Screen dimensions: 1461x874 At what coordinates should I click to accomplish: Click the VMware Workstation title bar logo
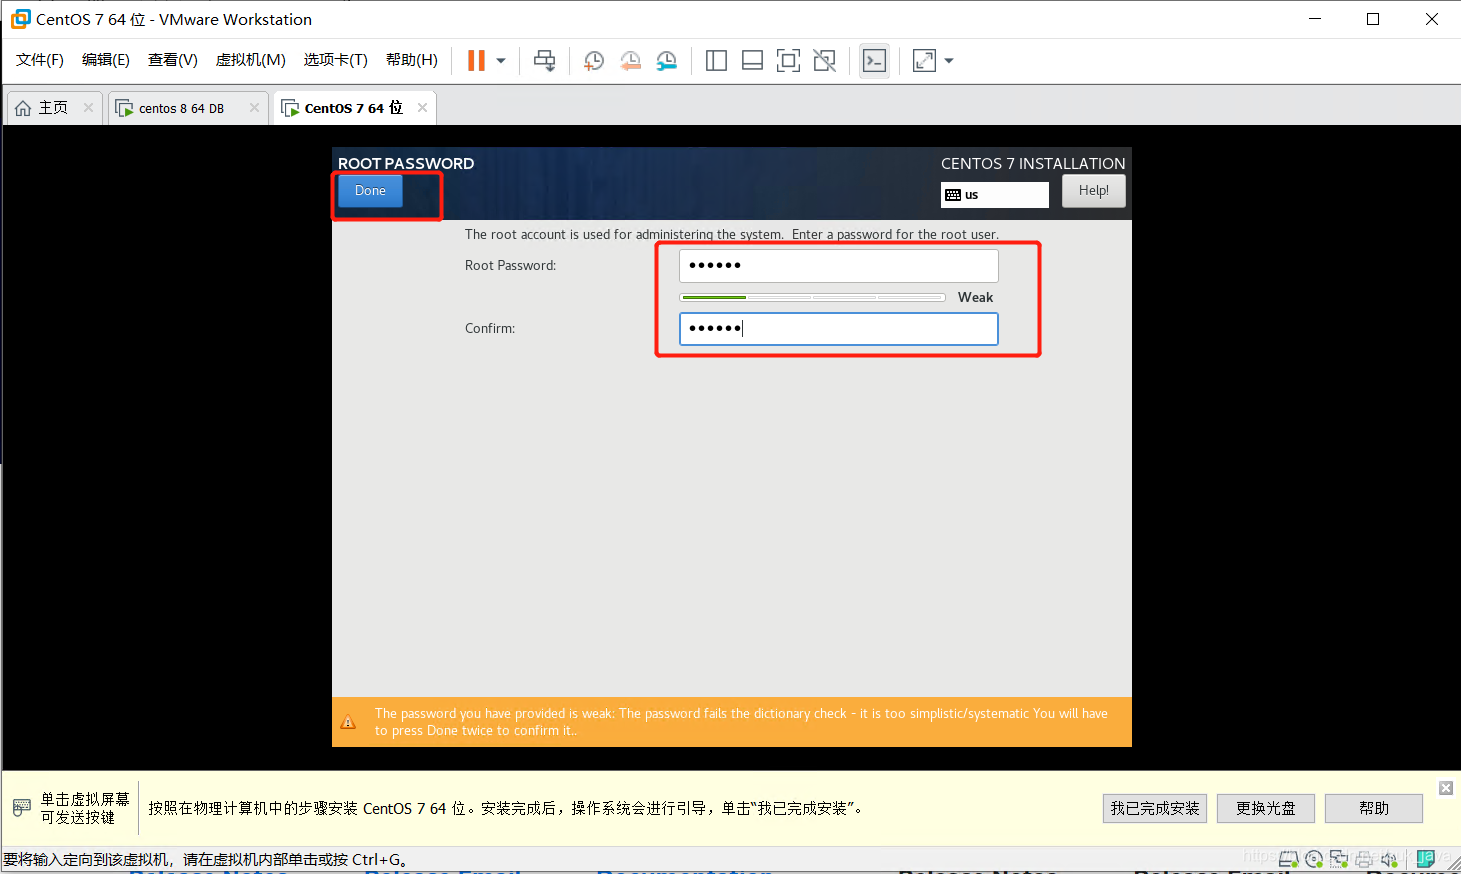click(21, 19)
